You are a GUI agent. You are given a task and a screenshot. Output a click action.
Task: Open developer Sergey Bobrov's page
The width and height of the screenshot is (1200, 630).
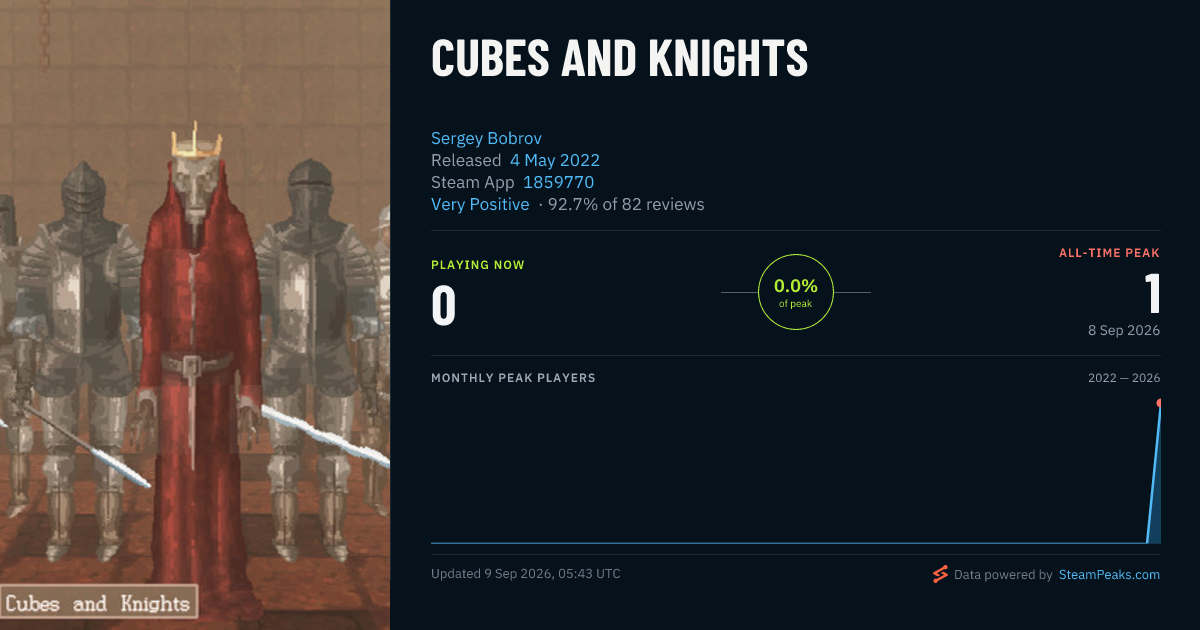(486, 138)
